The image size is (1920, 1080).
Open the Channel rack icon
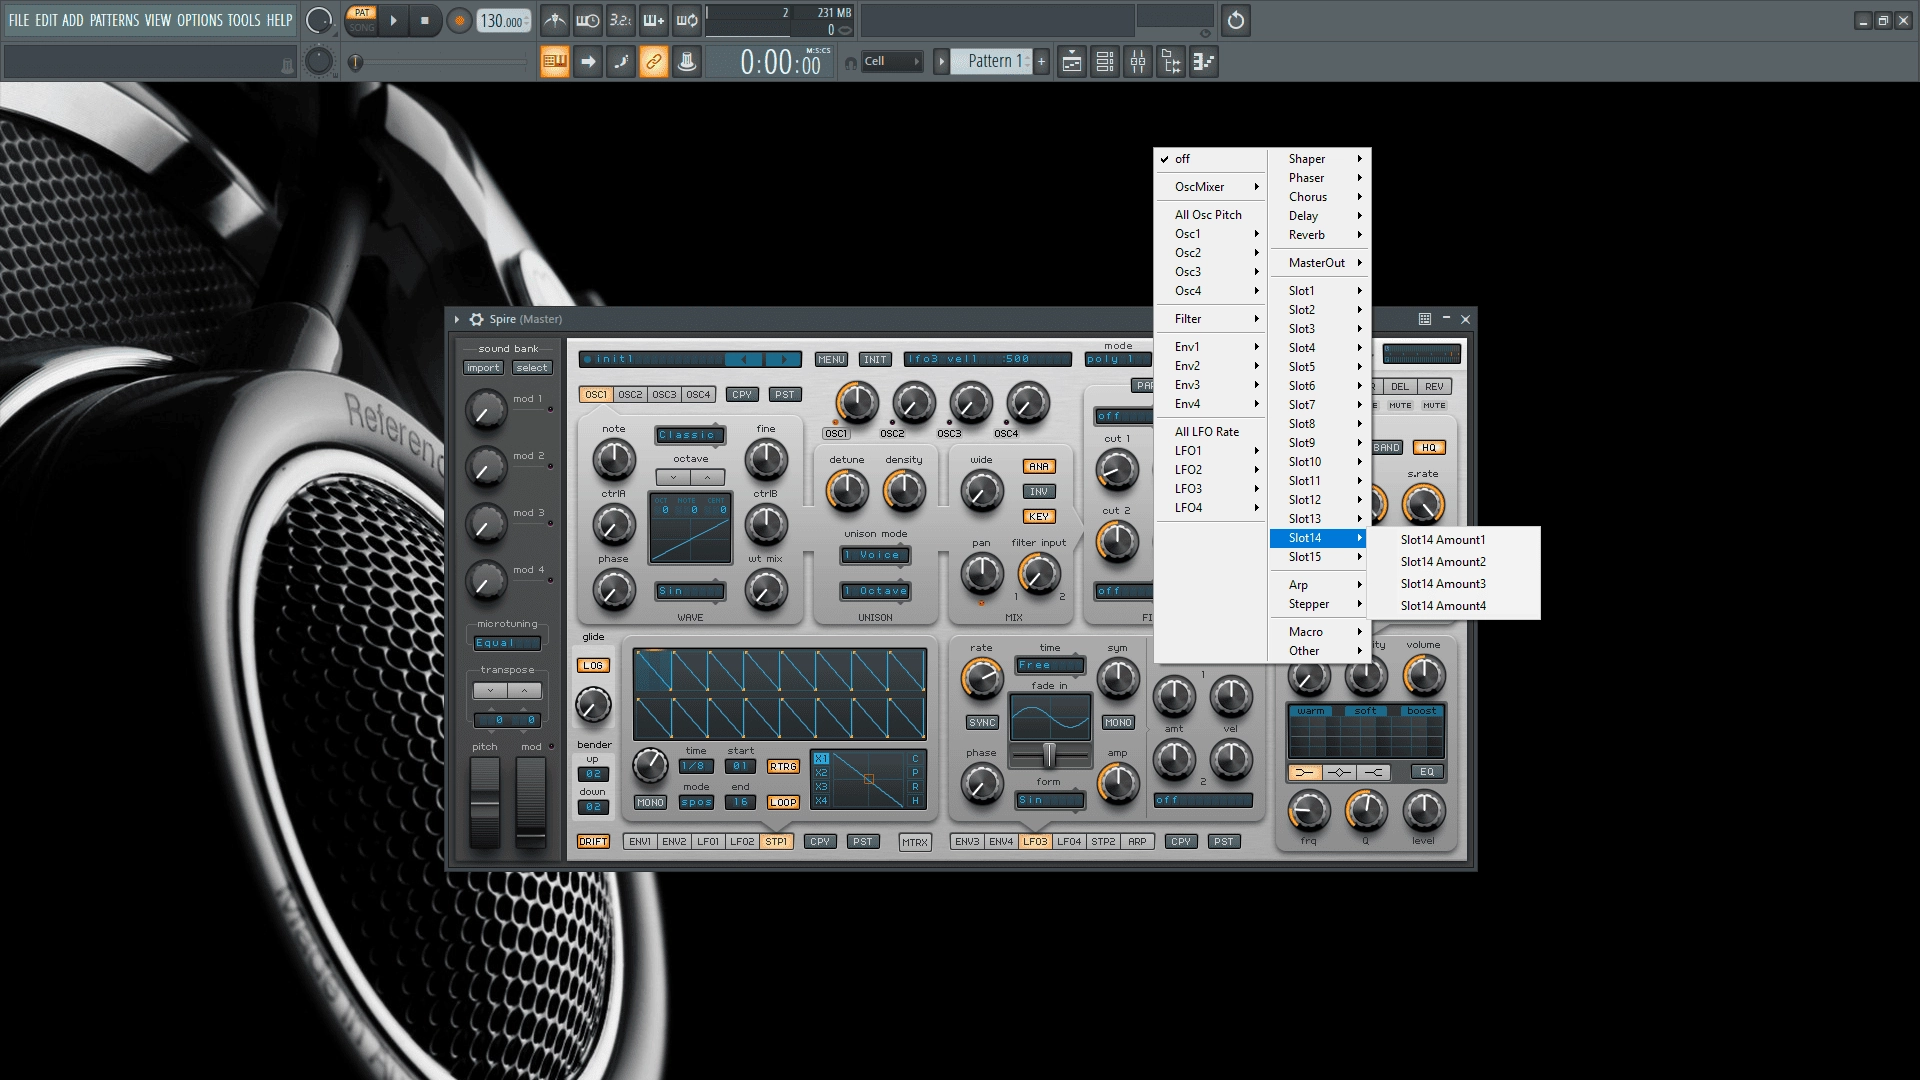click(1105, 62)
